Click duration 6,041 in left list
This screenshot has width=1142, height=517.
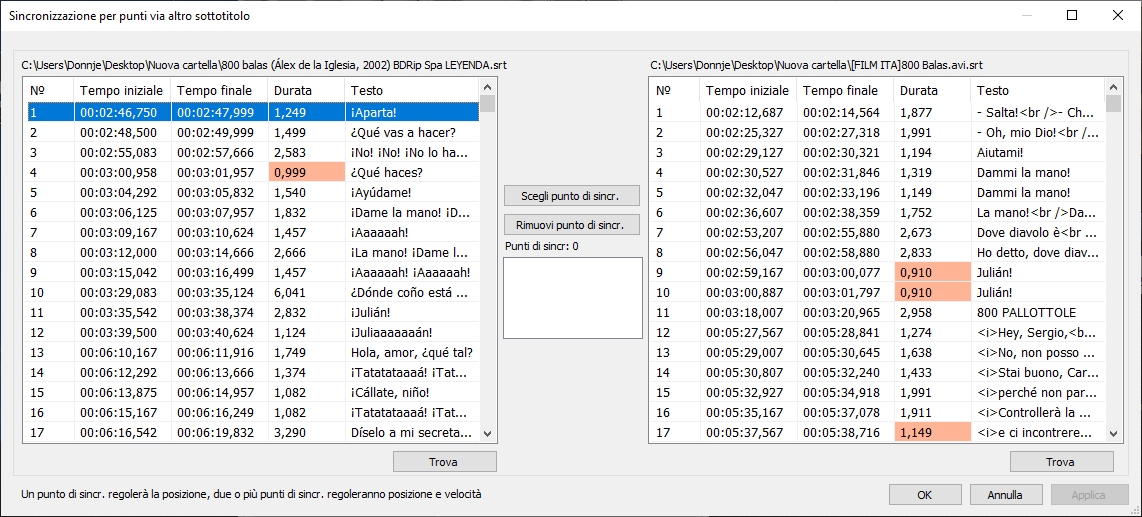click(306, 293)
